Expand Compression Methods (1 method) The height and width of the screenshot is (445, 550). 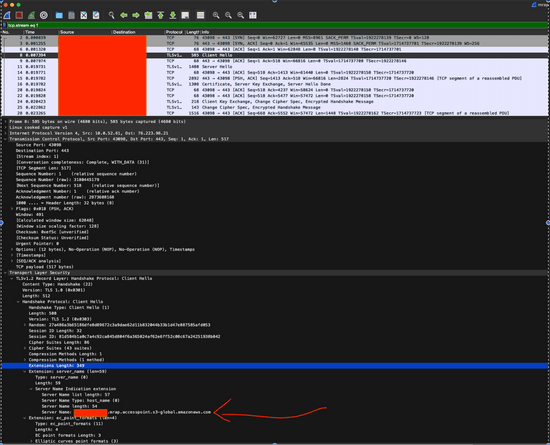coord(25,360)
